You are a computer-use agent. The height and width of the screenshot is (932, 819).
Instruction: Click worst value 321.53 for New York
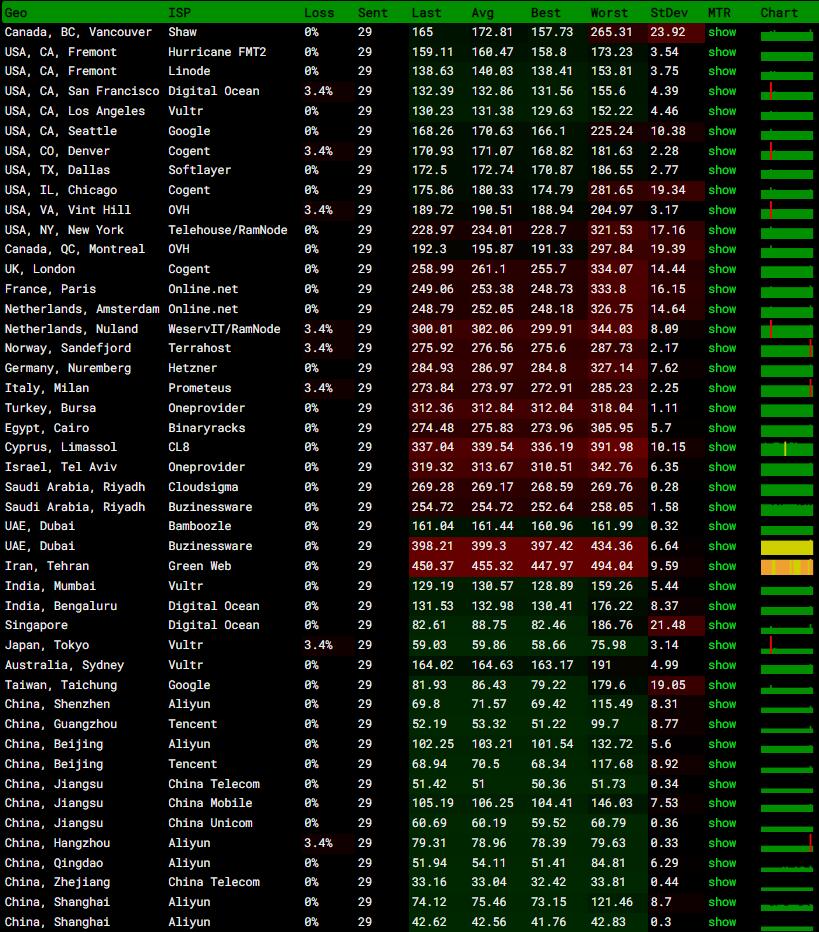click(612, 230)
